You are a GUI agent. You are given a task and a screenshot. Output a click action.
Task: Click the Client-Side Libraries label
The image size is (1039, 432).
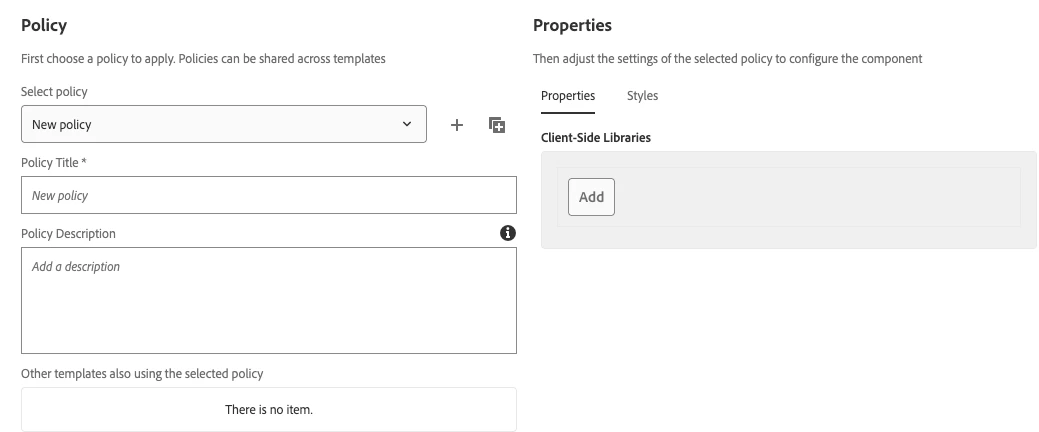(x=596, y=137)
